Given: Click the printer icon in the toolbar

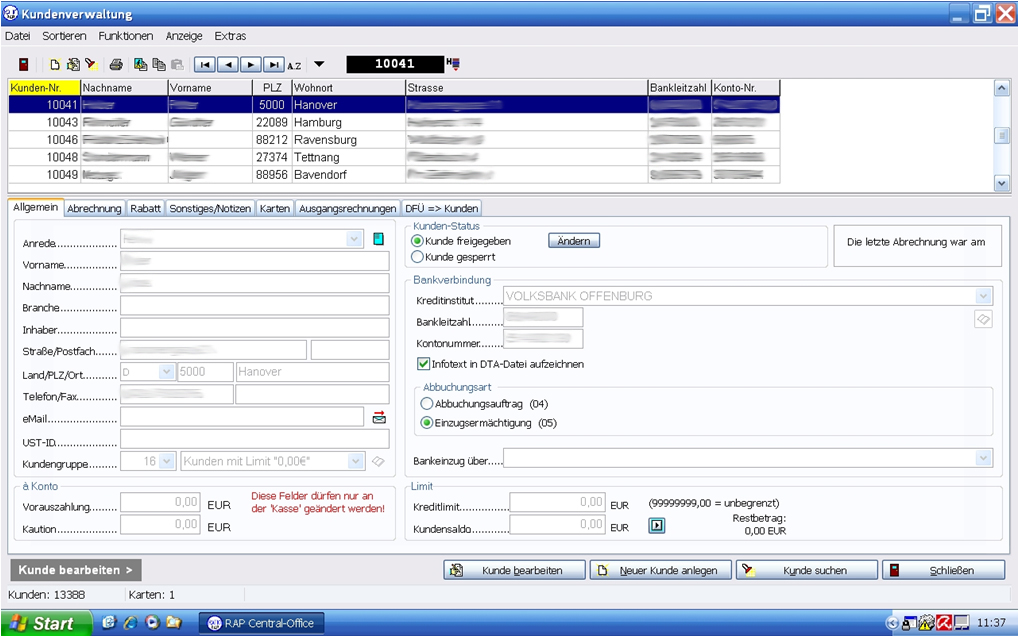Looking at the screenshot, I should pos(116,64).
